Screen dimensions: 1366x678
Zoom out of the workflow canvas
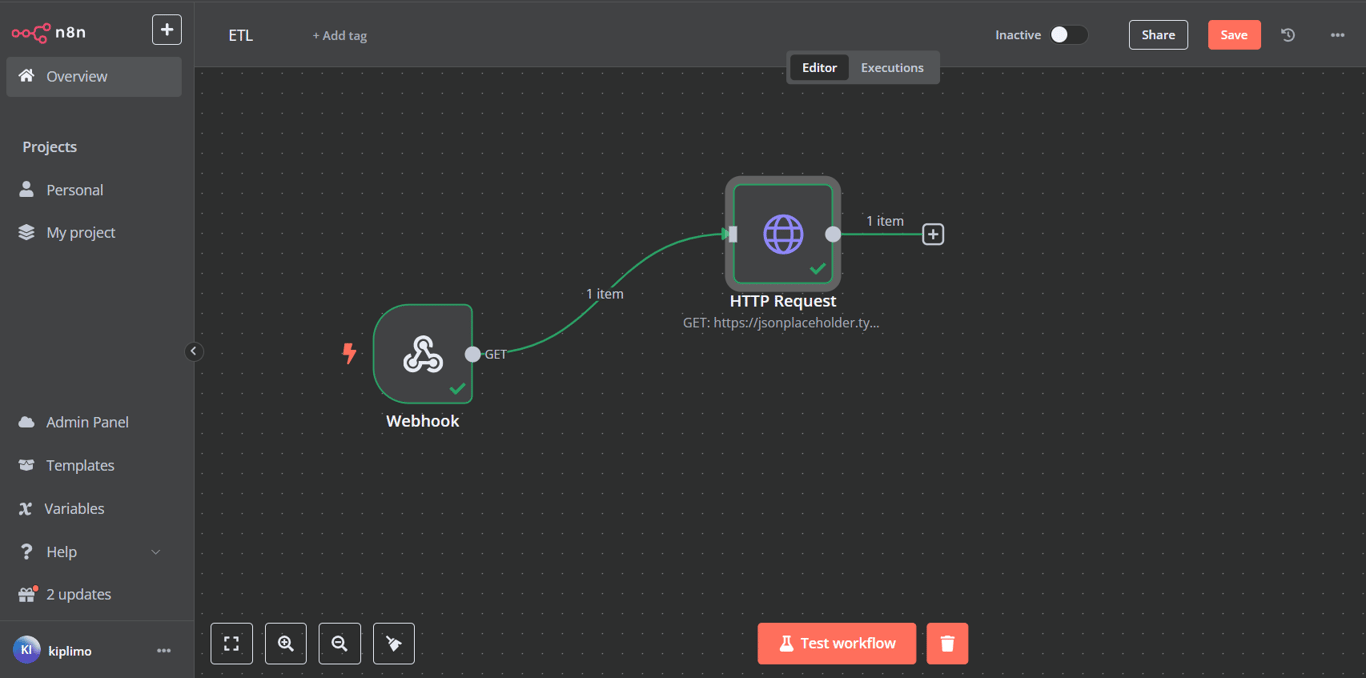coord(339,643)
